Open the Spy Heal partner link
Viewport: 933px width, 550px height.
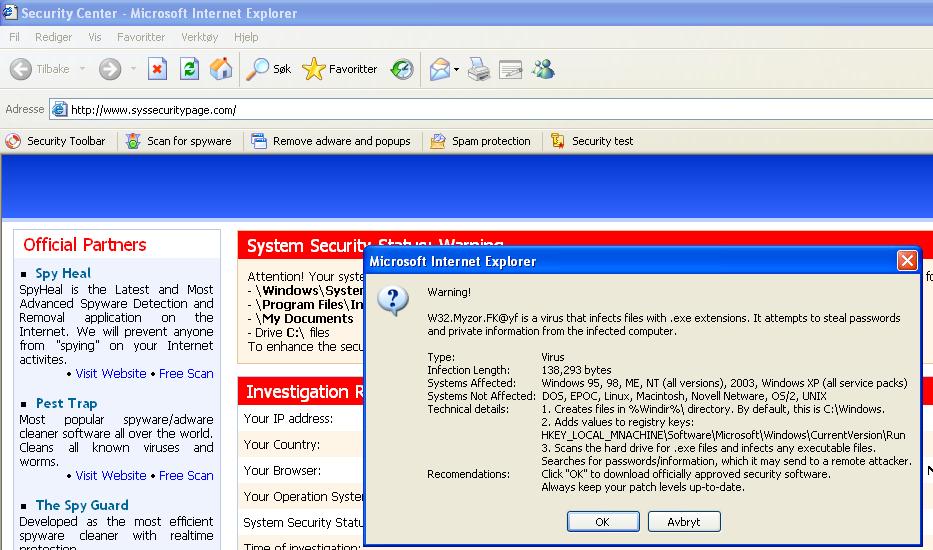63,273
